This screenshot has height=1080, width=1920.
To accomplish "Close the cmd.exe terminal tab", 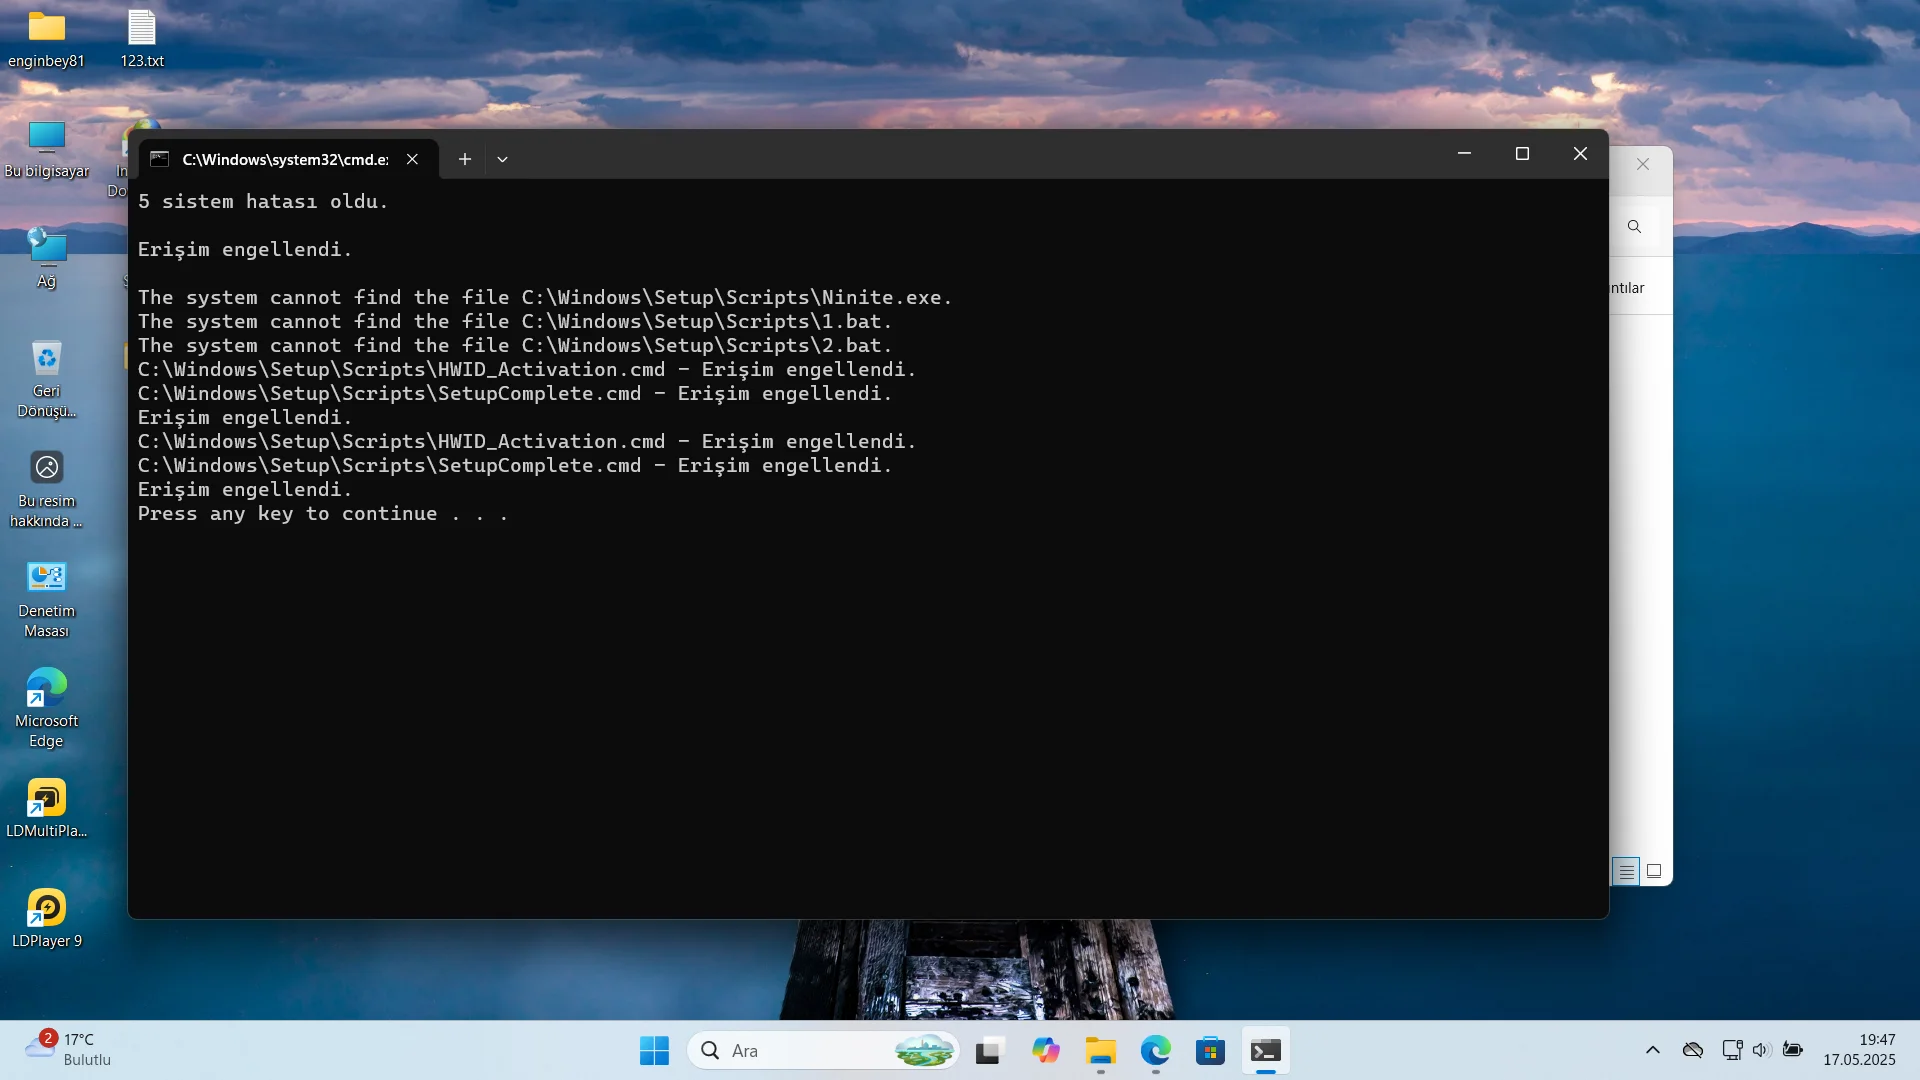I will click(x=412, y=159).
